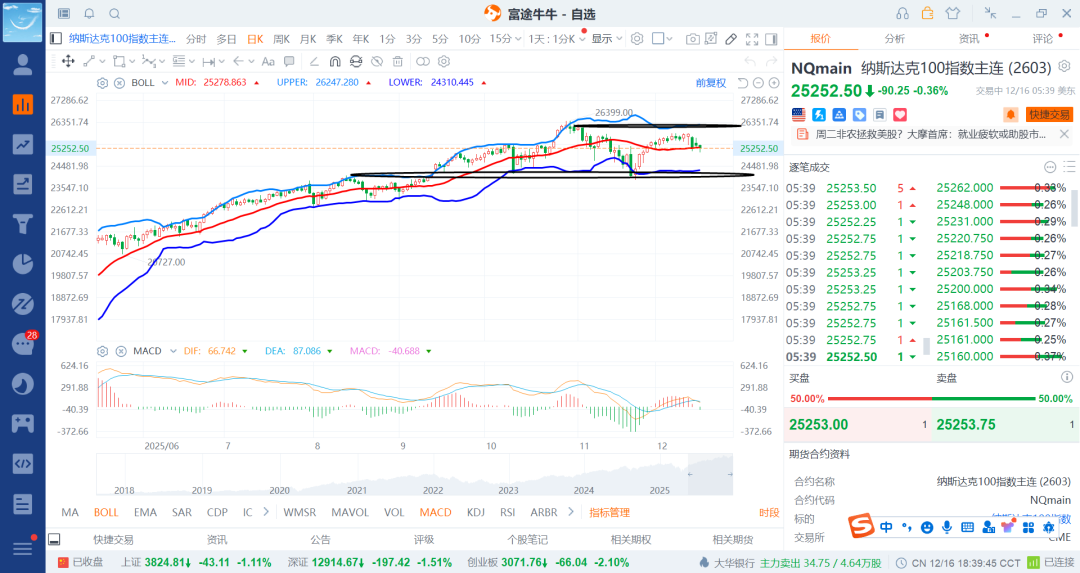
Task: Toggle the BOLL indicator in bottom bar
Action: click(106, 512)
